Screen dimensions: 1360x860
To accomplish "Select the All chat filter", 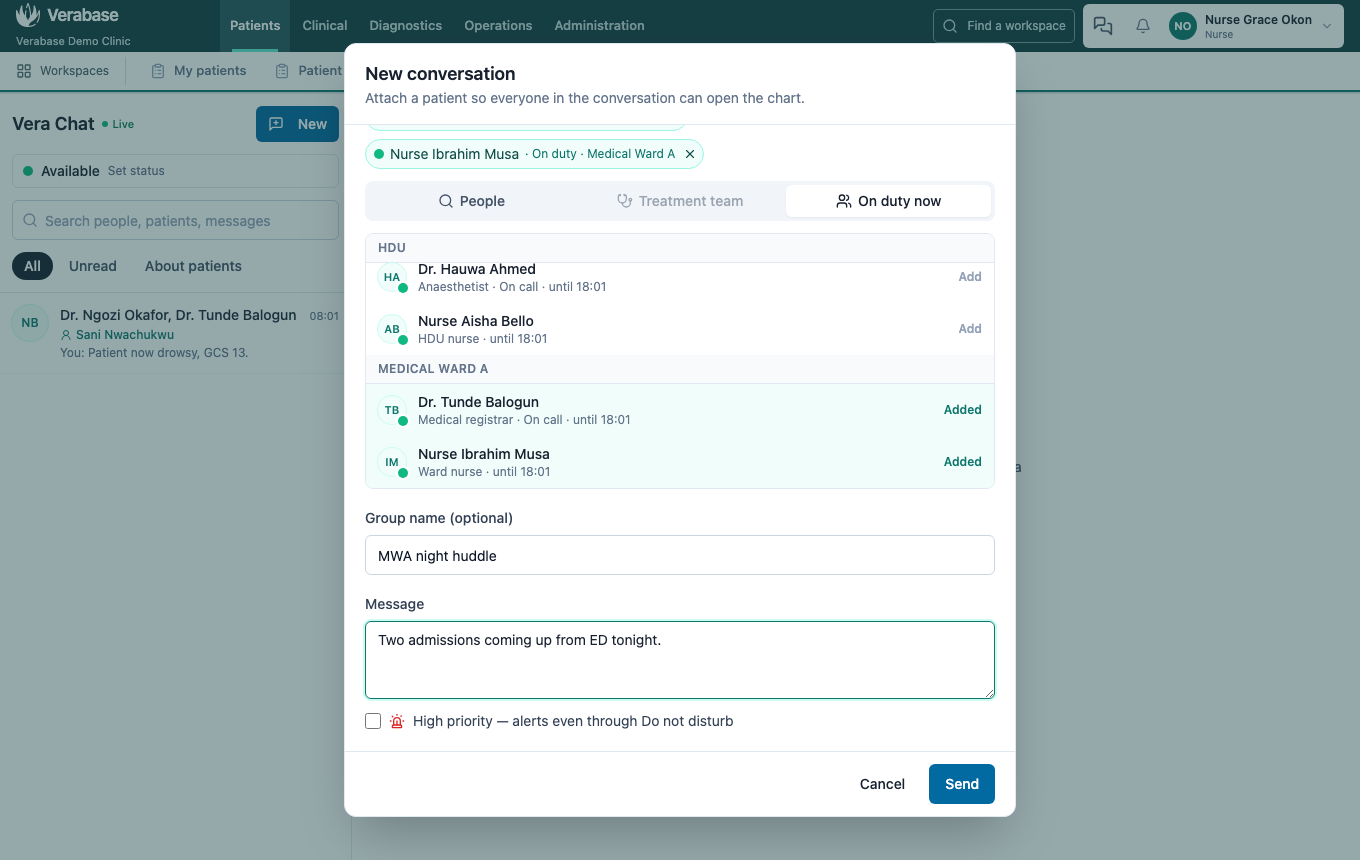I will [32, 266].
